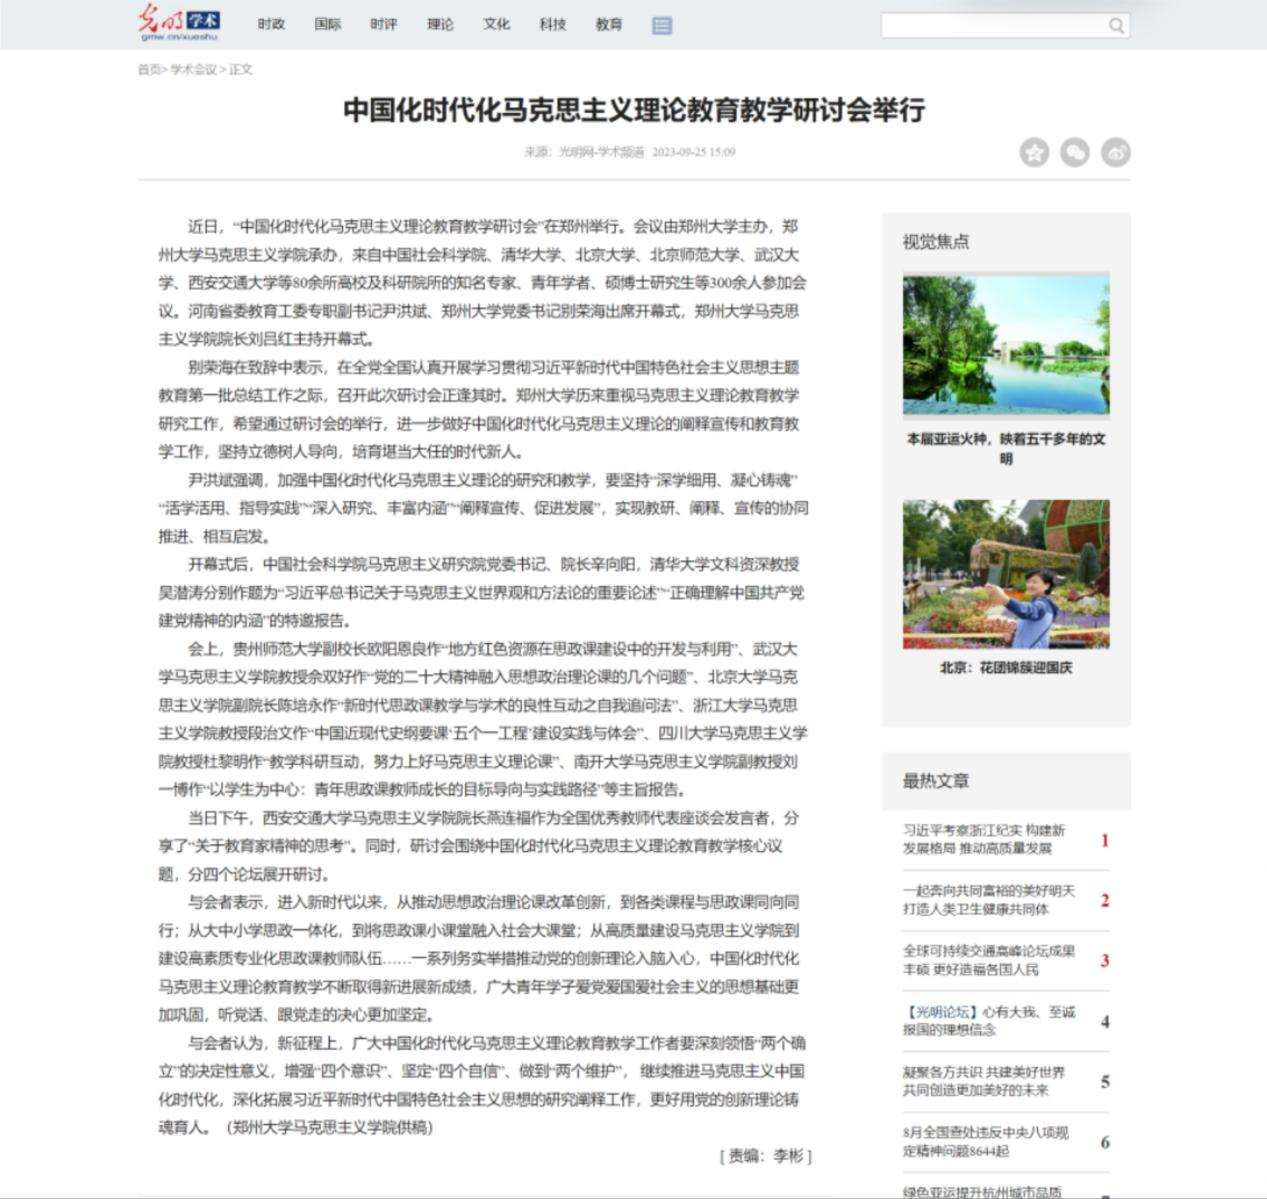This screenshot has width=1267, height=1199.
Task: Click the magnifier search icon
Action: 1117,26
